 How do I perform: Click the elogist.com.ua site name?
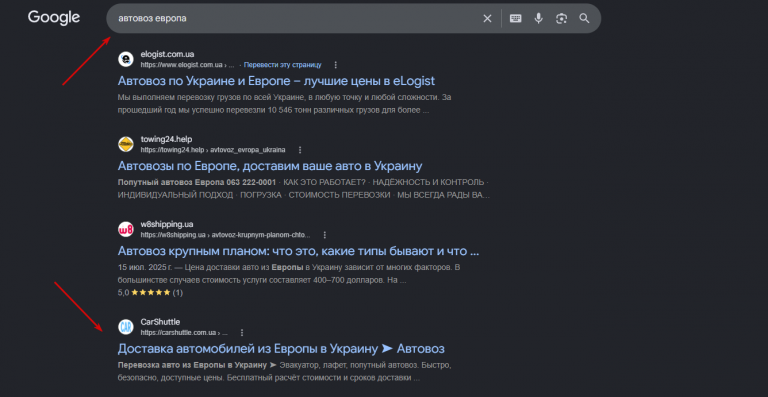pos(167,54)
